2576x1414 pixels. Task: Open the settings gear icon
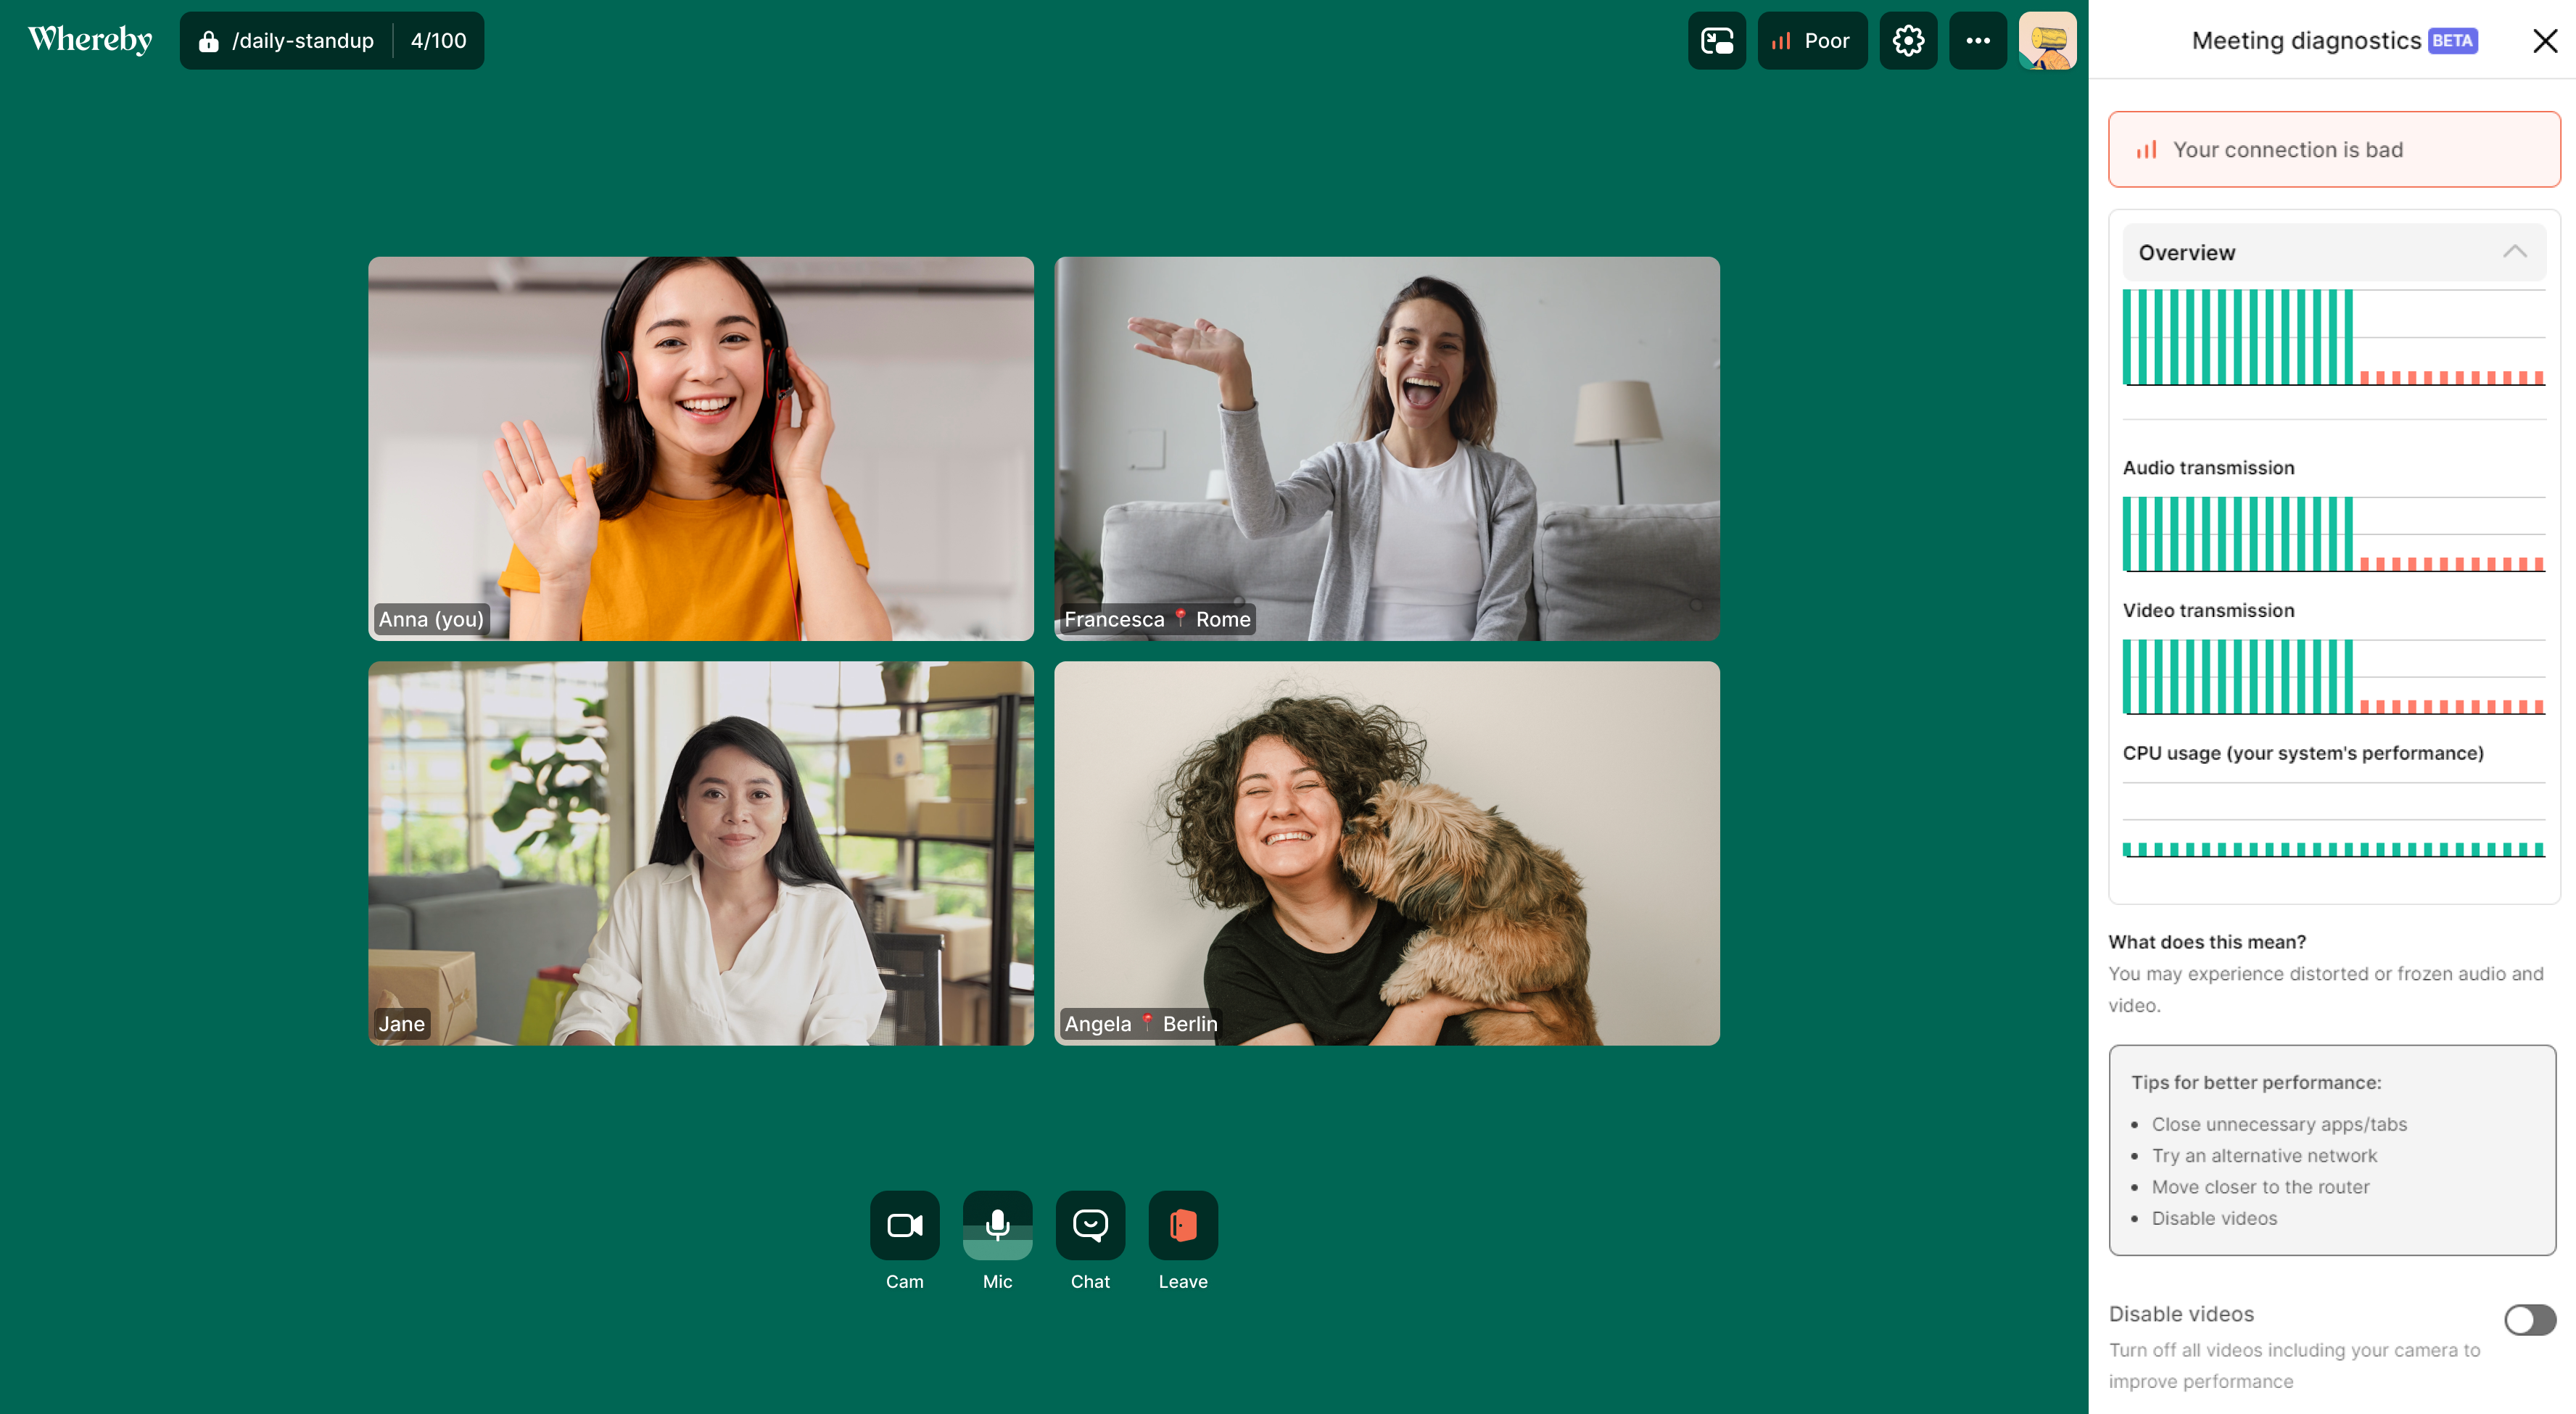point(1908,41)
